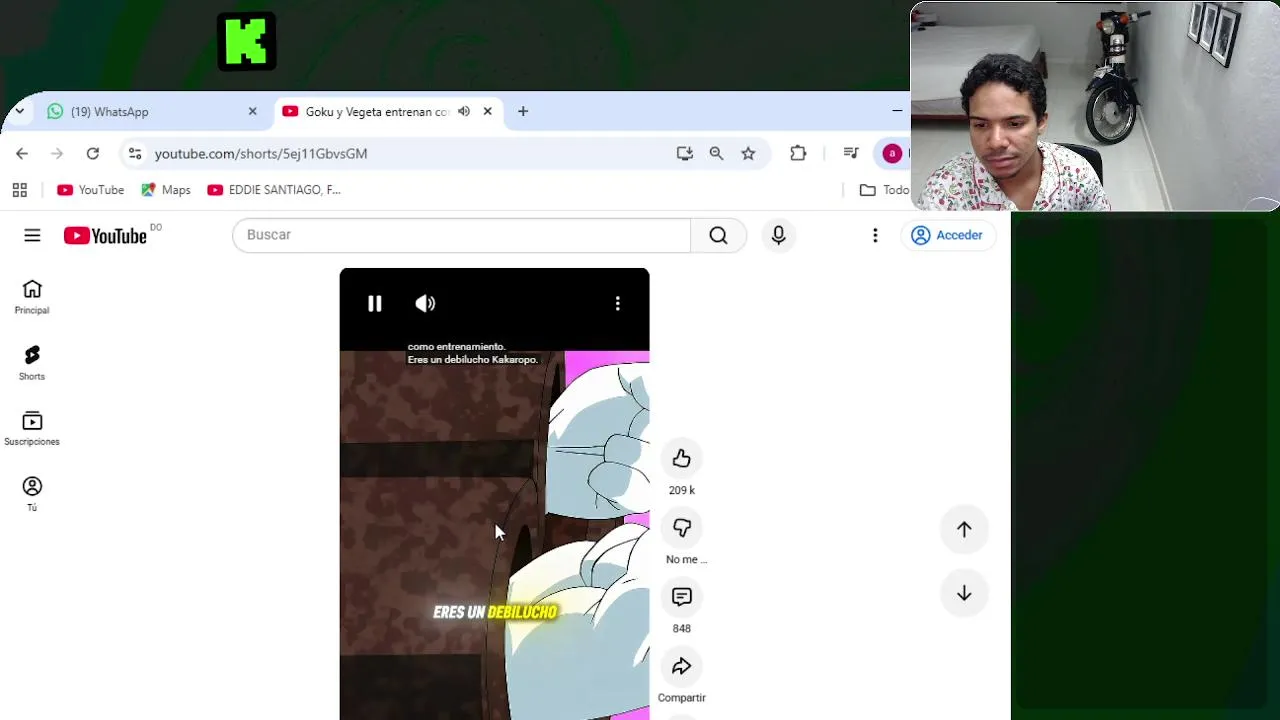Screen dimensions: 1280x720
Task: Open the Short's three-dot options menu
Action: [x=618, y=303]
